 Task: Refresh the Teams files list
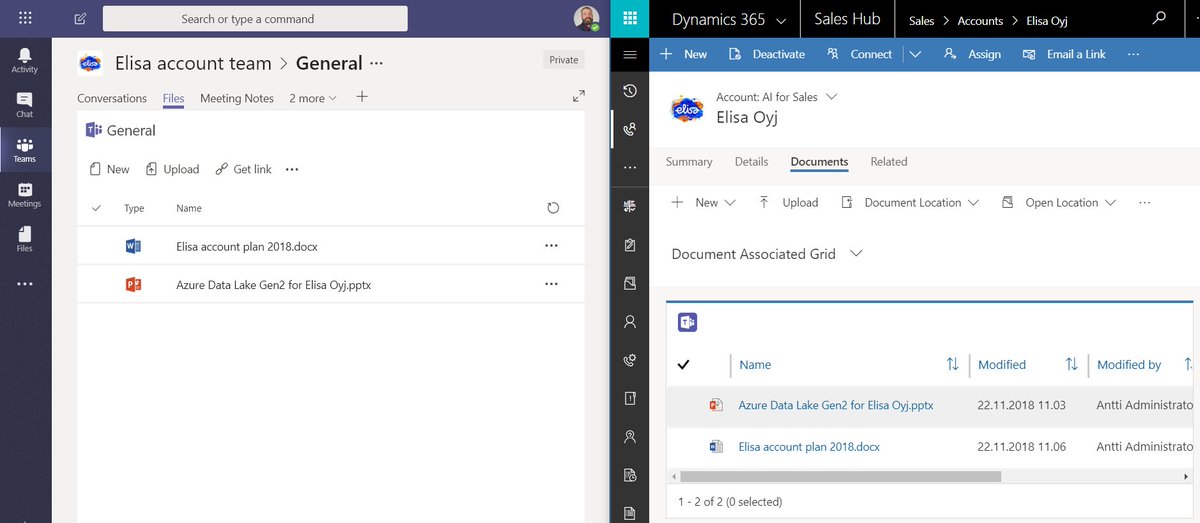pos(553,208)
